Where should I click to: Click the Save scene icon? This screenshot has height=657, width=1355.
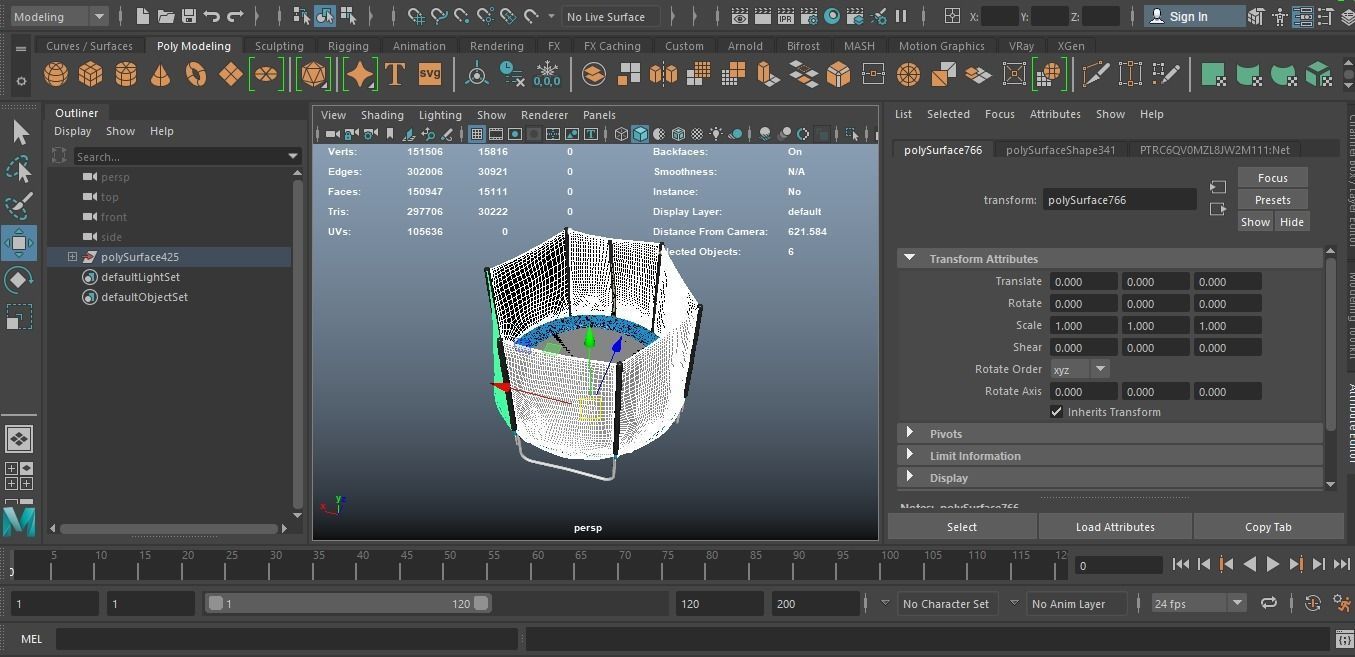pyautogui.click(x=188, y=16)
